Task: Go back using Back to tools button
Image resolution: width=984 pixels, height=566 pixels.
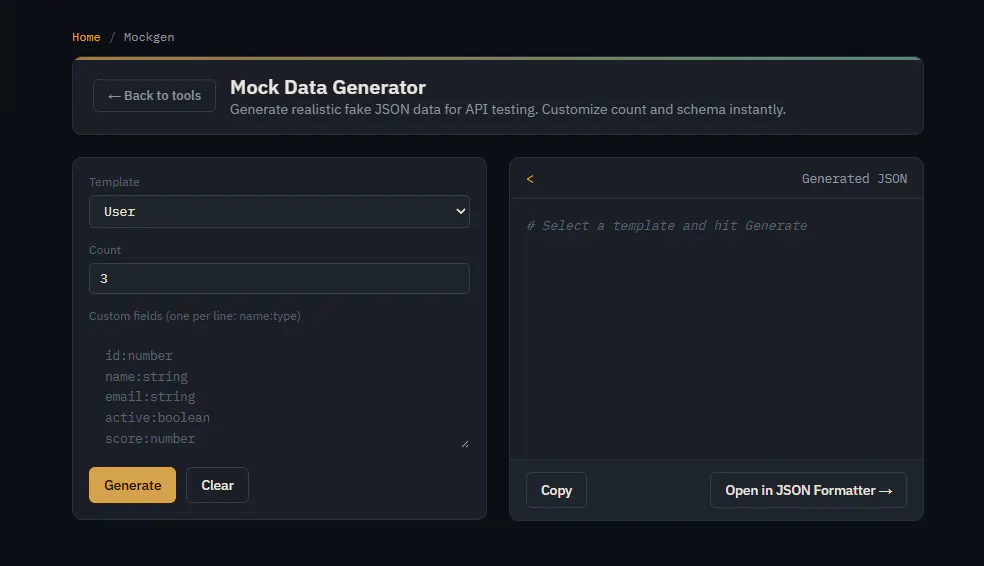Action: pos(154,95)
